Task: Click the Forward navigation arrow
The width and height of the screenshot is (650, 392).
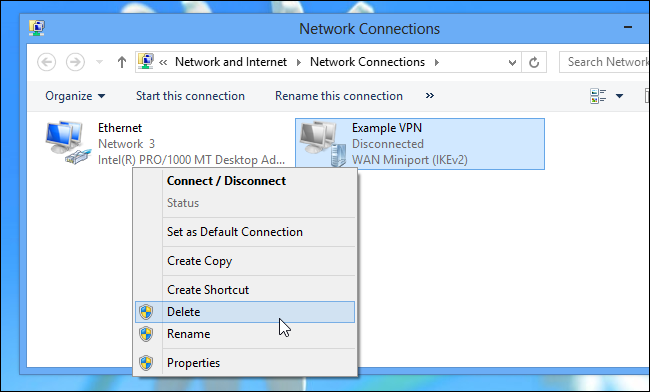Action: [75, 62]
